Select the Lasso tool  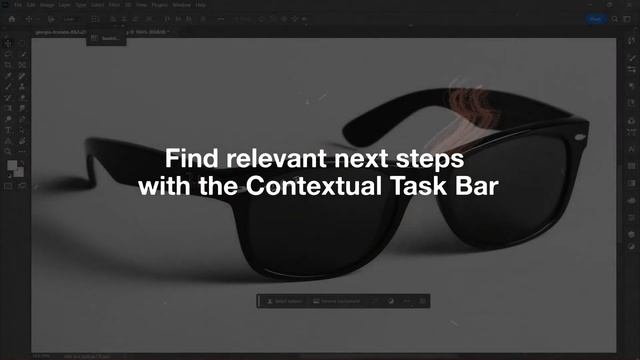click(8, 54)
